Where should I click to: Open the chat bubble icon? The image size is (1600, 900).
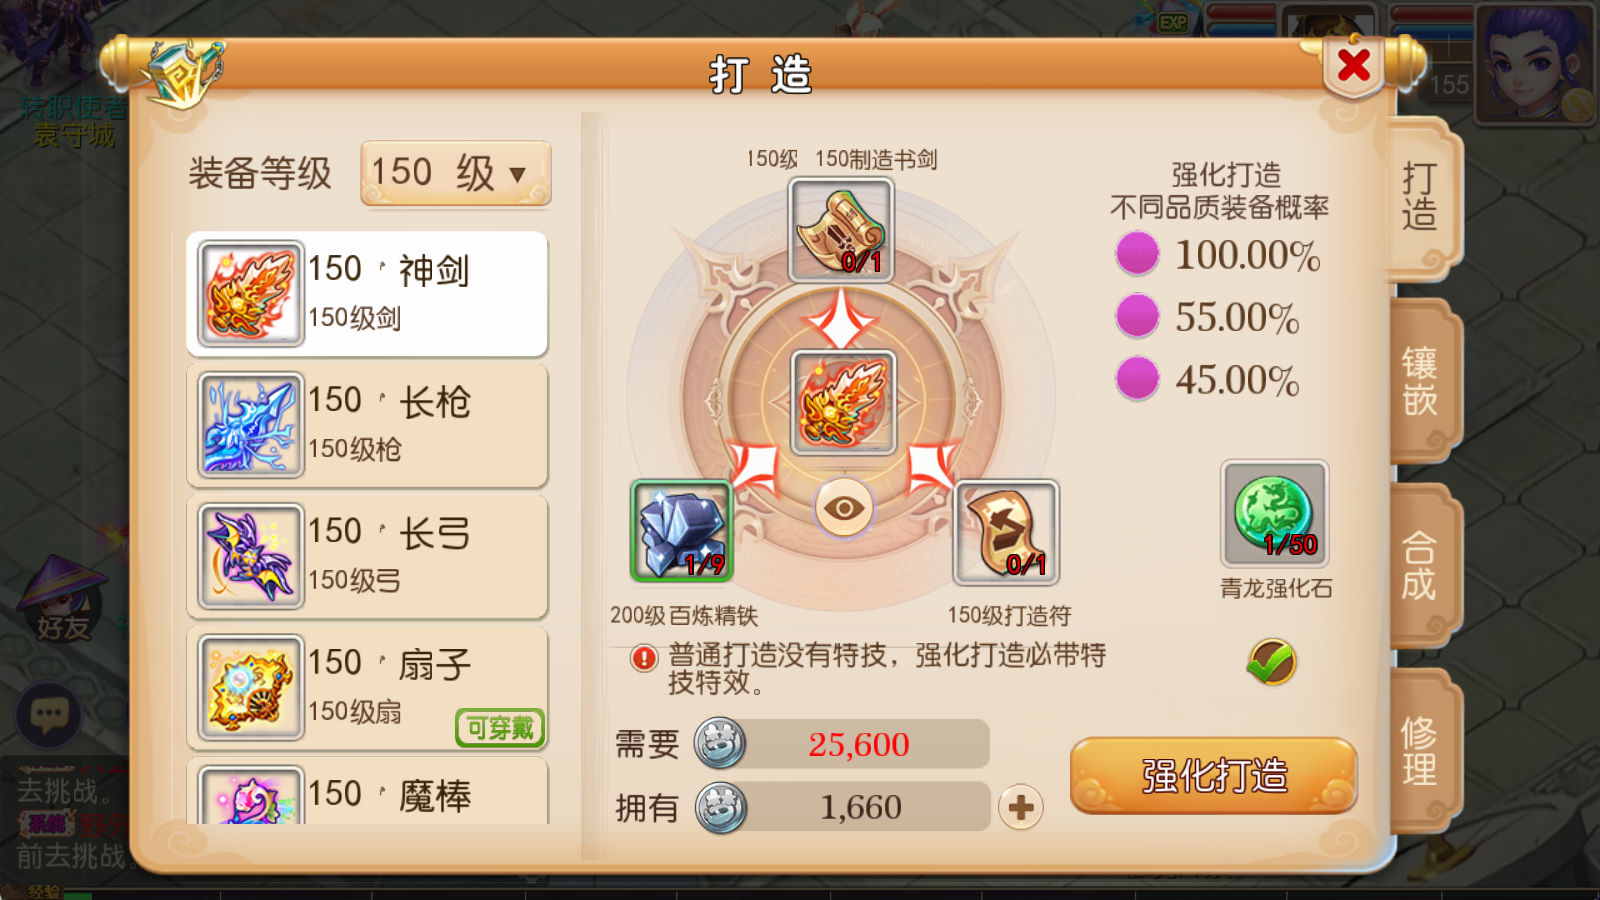[49, 715]
